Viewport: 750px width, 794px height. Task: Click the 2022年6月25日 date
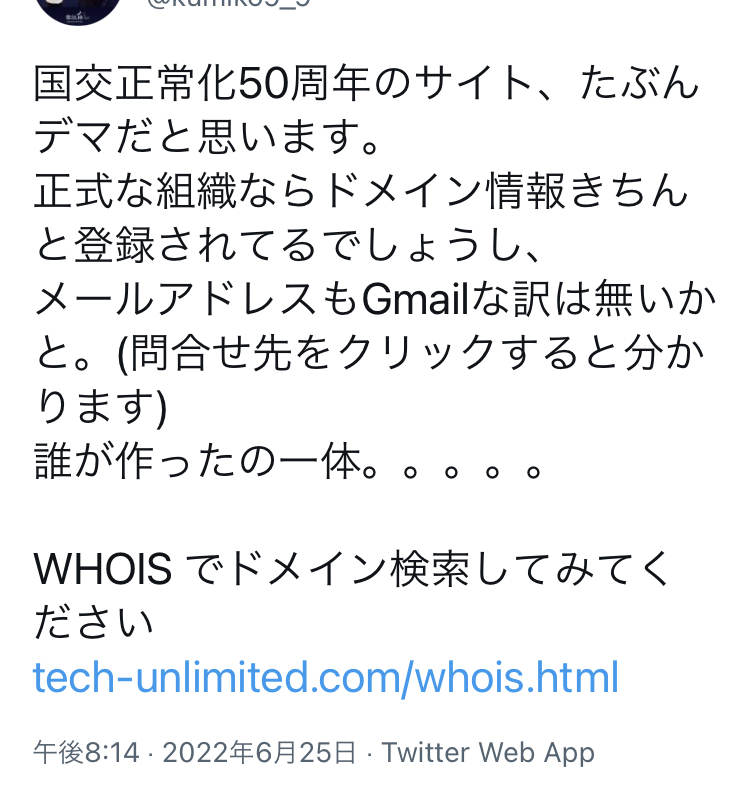point(258,752)
